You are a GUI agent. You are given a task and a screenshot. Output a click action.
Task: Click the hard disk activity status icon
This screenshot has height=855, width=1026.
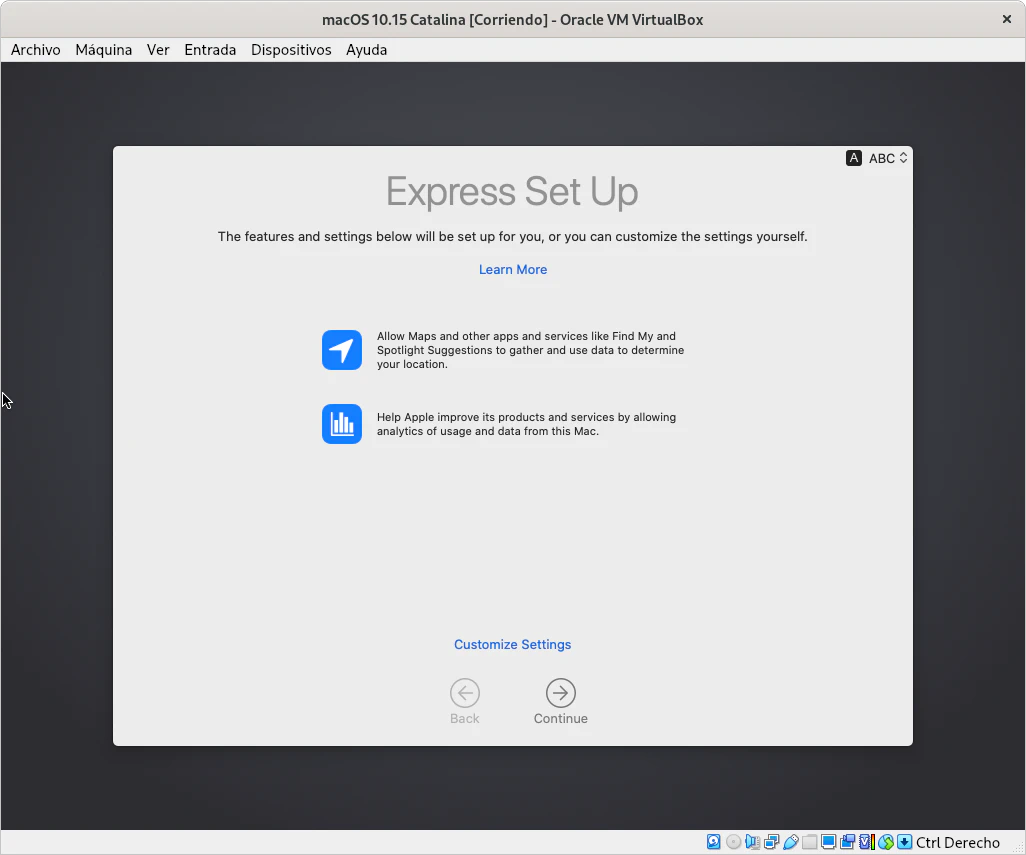(x=713, y=842)
